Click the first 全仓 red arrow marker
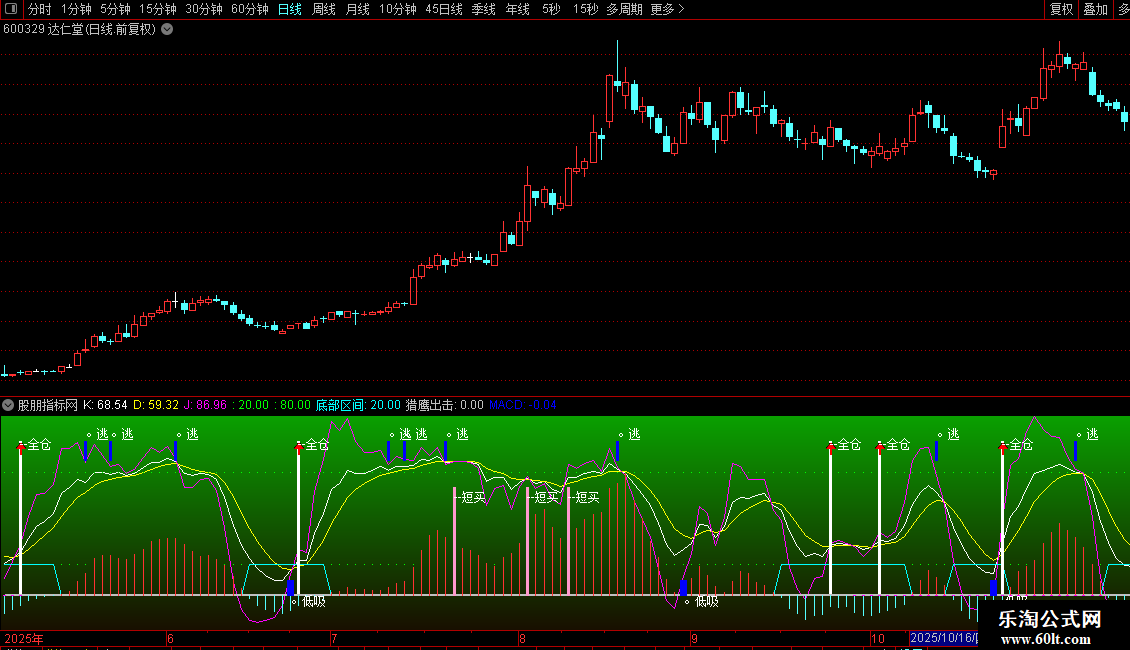The width and height of the screenshot is (1130, 650). pyautogui.click(x=21, y=447)
